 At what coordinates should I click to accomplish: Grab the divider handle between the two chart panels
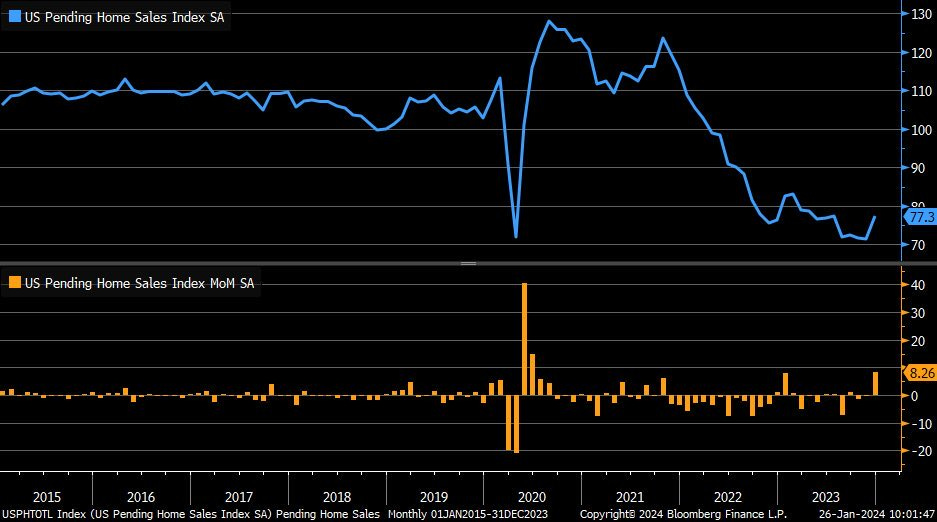(x=468, y=263)
